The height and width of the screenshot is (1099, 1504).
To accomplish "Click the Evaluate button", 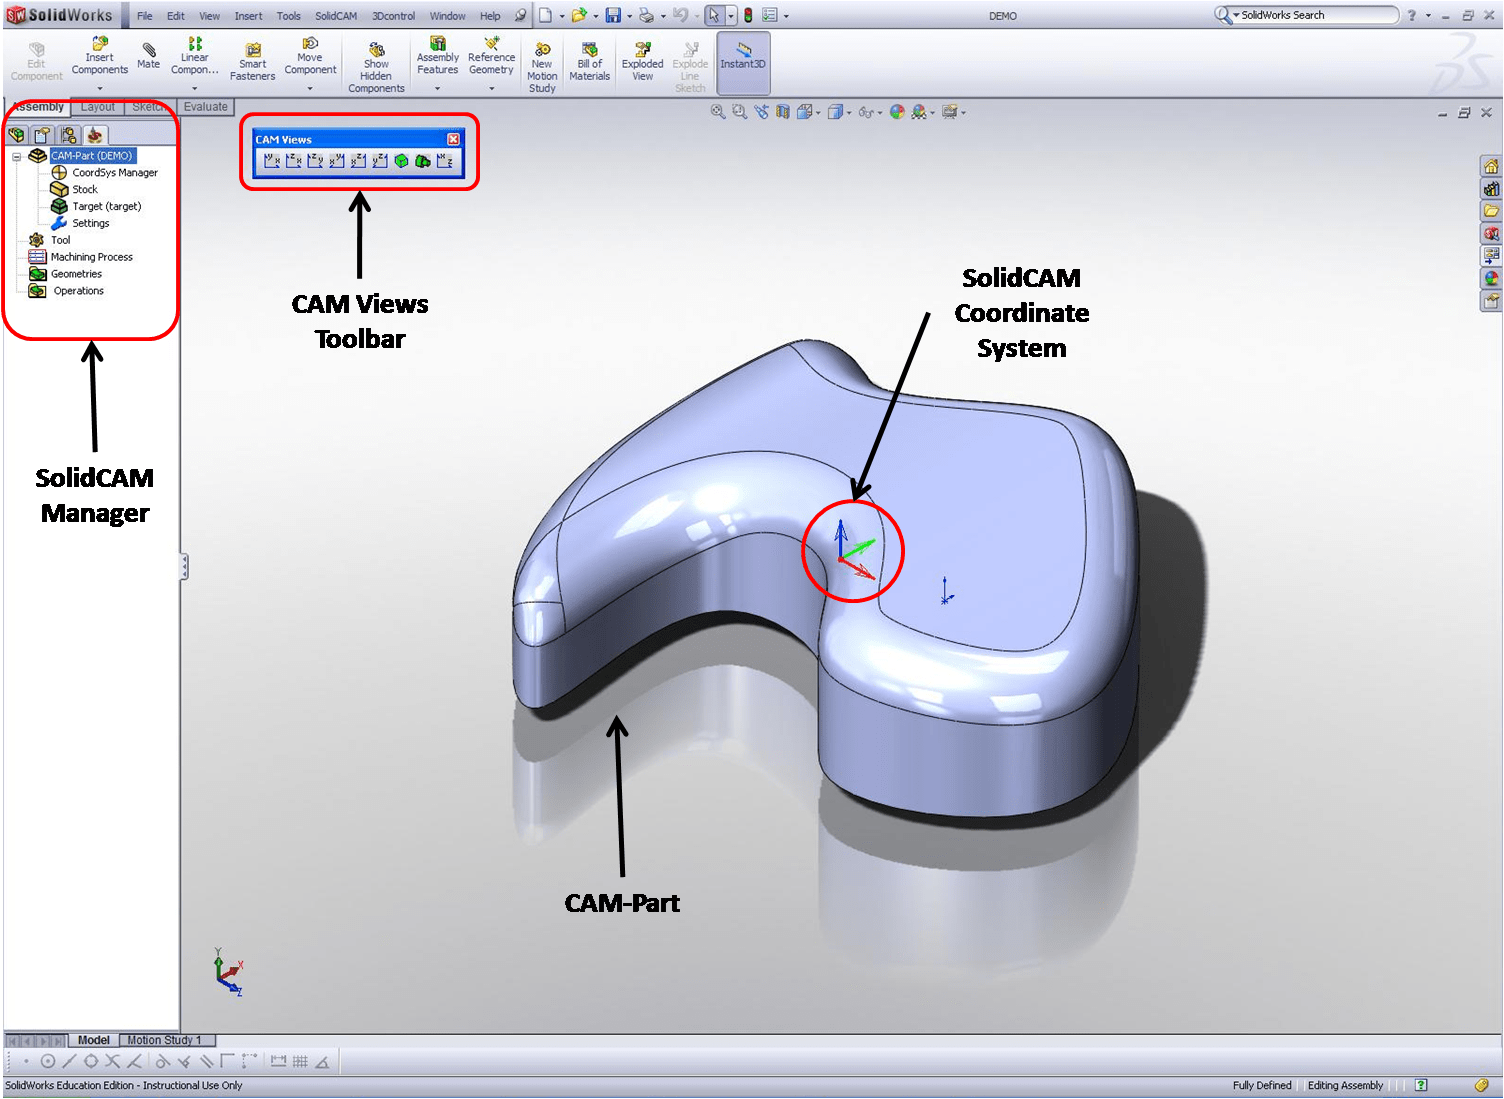I will coord(205,107).
